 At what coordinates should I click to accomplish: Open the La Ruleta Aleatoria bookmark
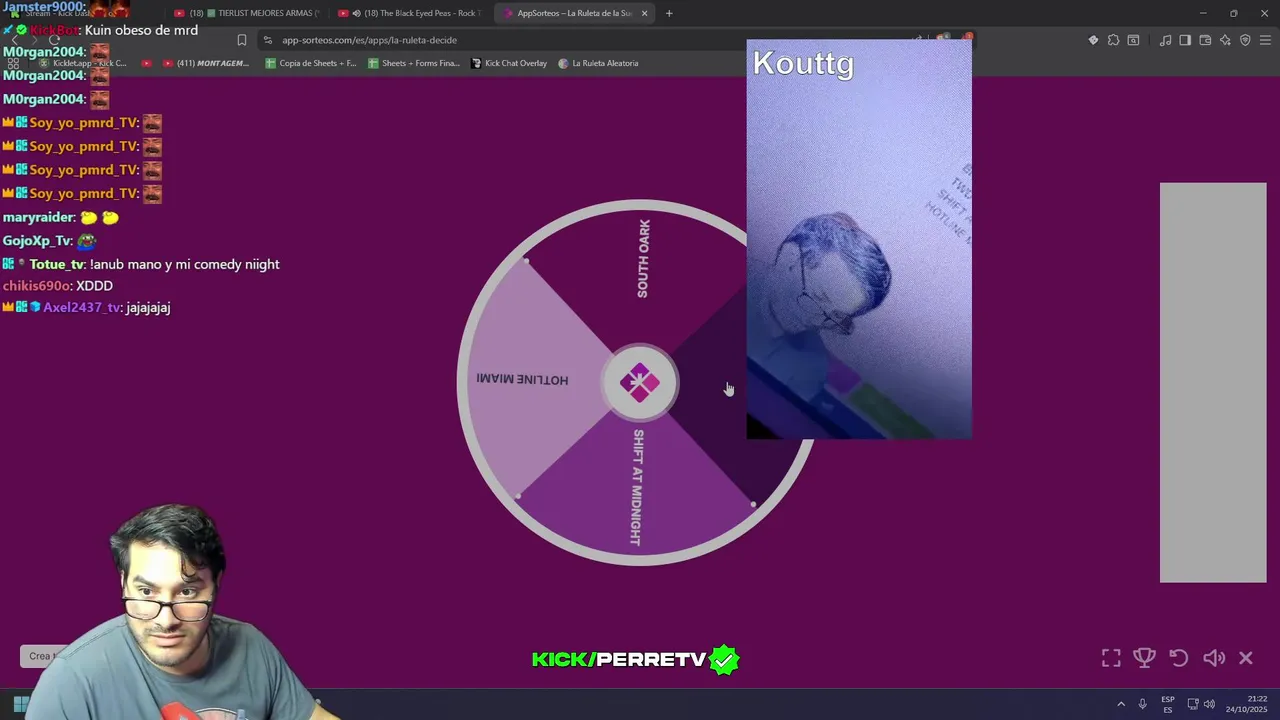click(598, 63)
